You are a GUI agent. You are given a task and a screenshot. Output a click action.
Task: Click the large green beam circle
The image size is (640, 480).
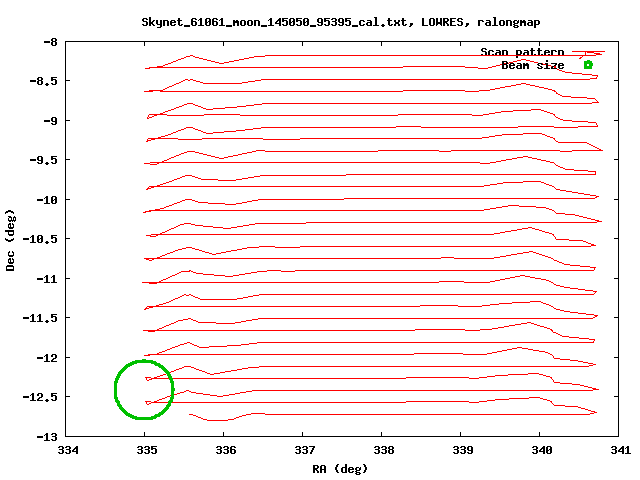pos(144,389)
